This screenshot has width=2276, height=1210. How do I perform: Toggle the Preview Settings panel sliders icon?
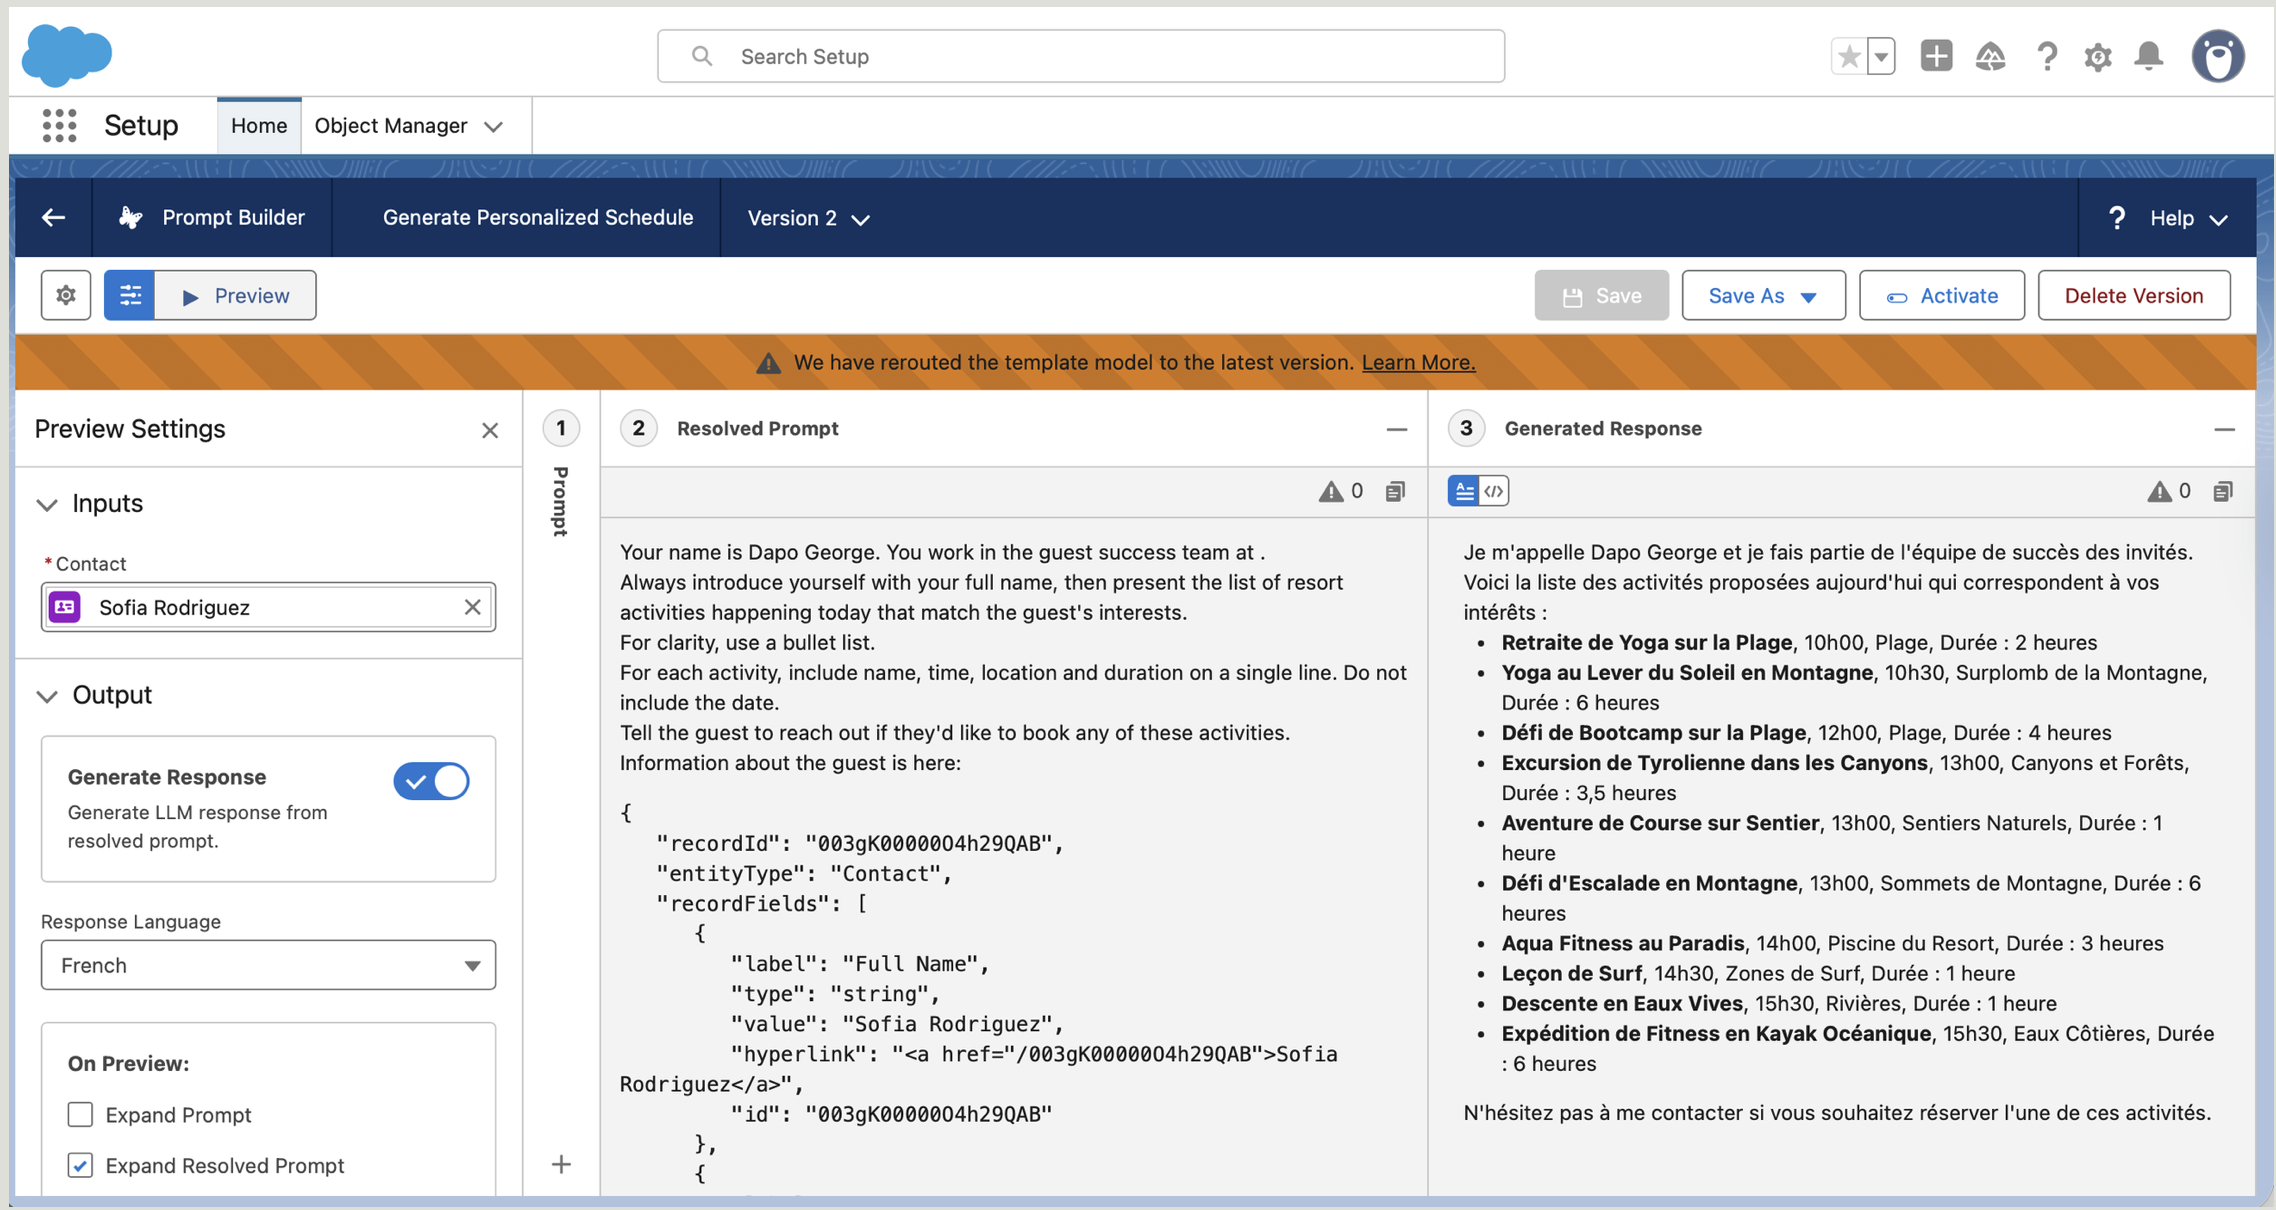tap(130, 295)
